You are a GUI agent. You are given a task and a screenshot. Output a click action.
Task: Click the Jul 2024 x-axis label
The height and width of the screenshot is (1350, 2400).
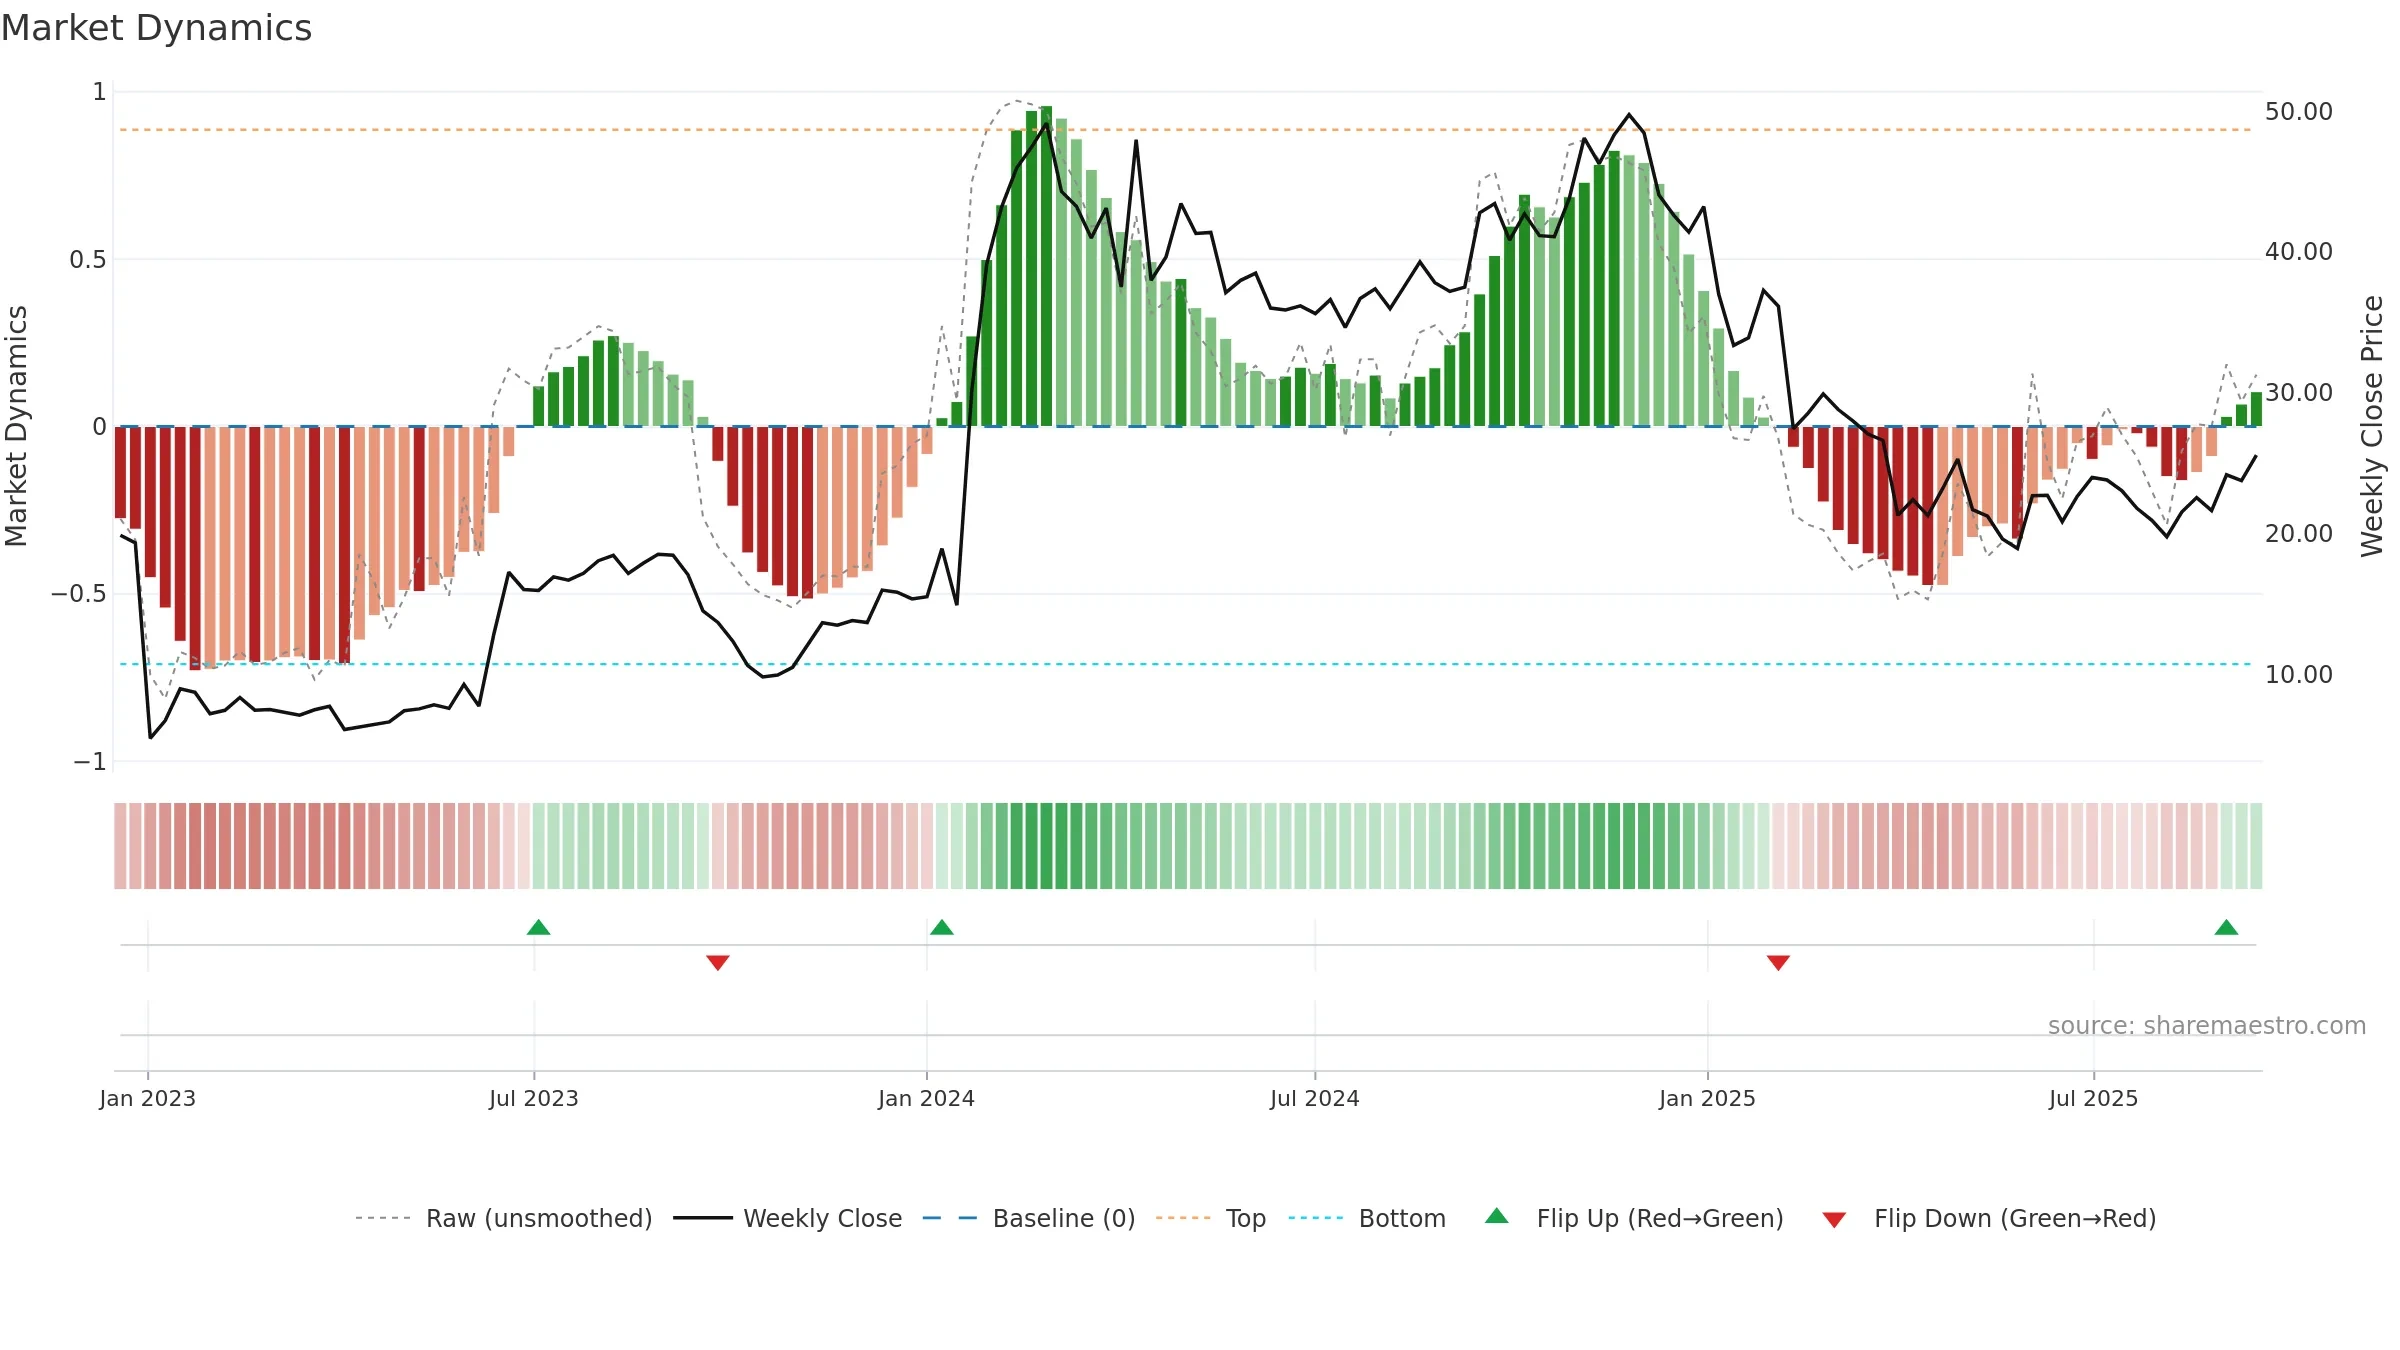click(1315, 1098)
